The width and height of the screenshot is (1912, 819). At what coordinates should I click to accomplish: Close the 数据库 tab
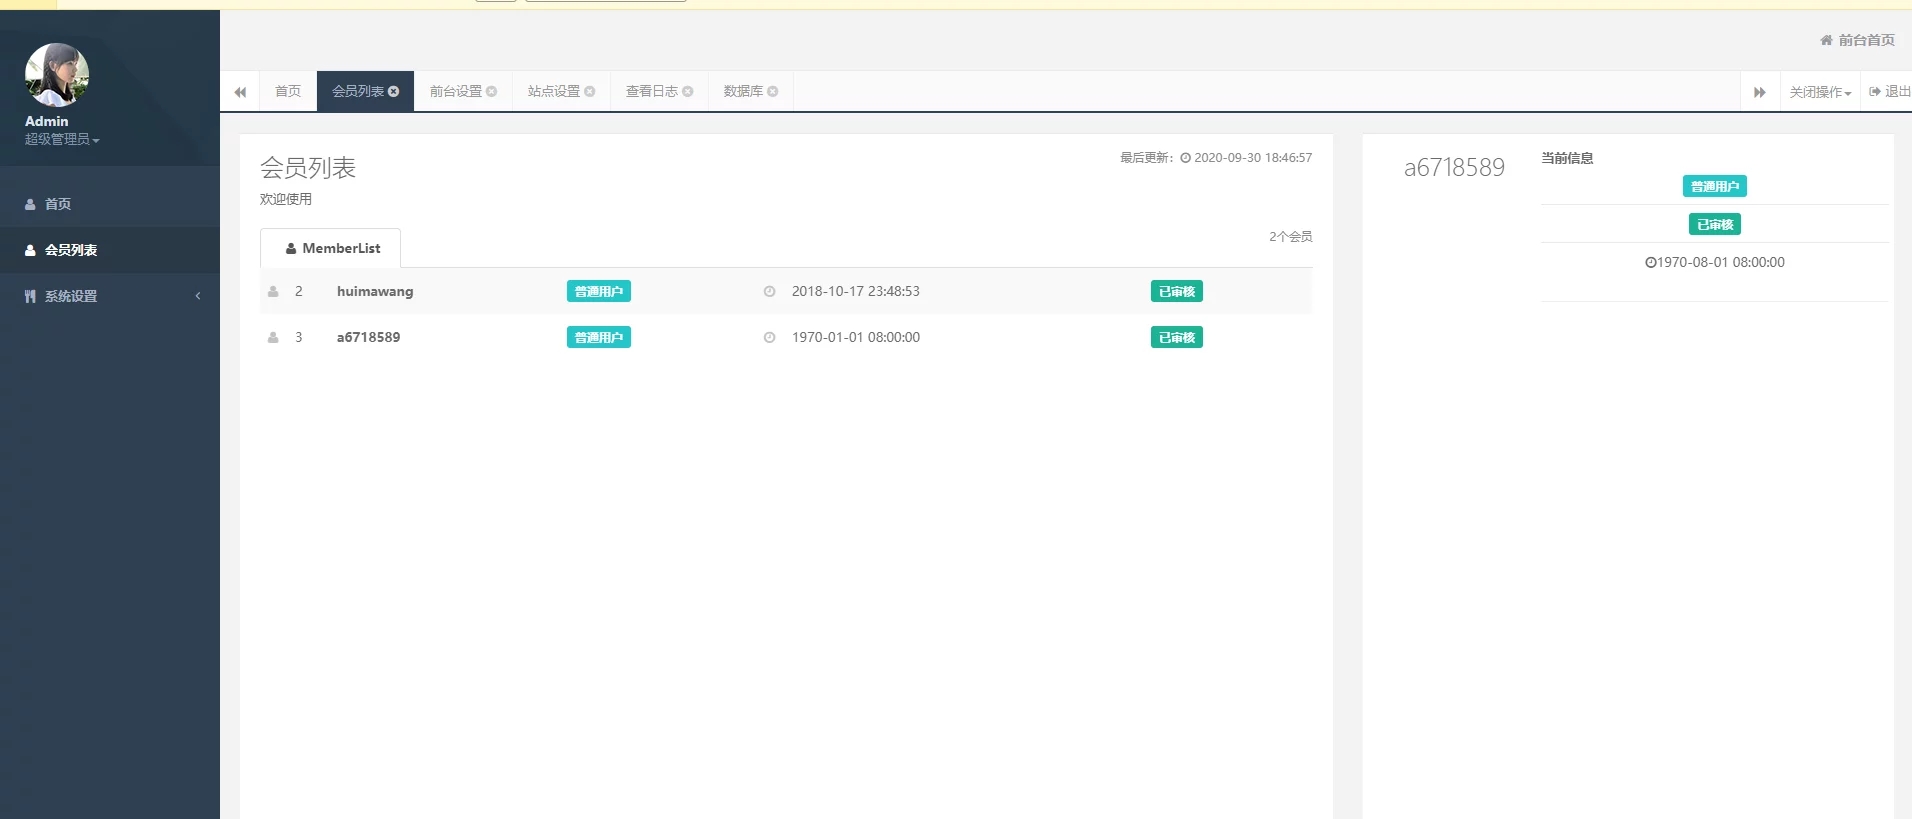(x=773, y=91)
